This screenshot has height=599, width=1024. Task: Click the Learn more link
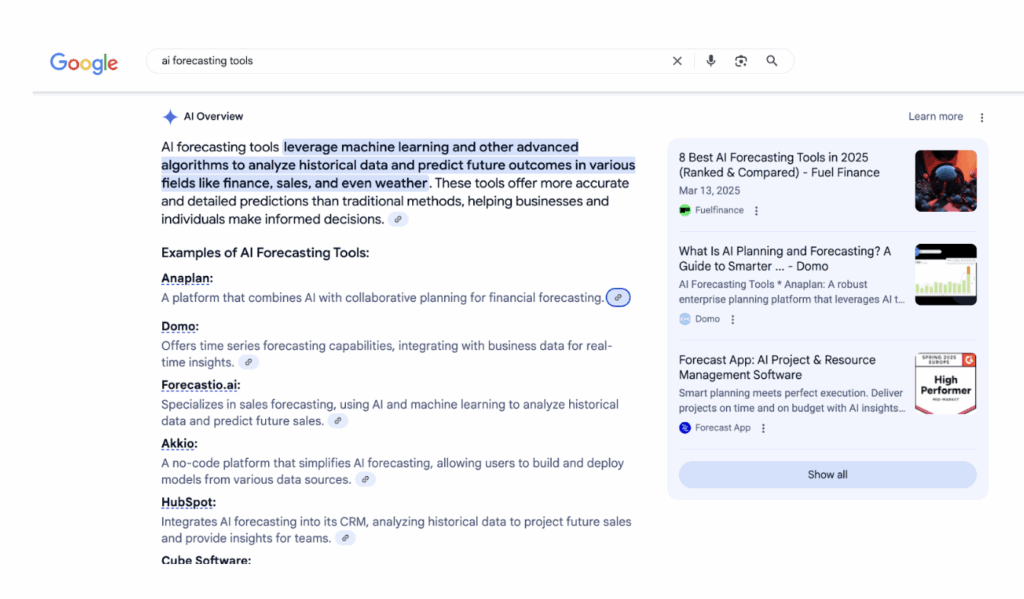point(935,117)
